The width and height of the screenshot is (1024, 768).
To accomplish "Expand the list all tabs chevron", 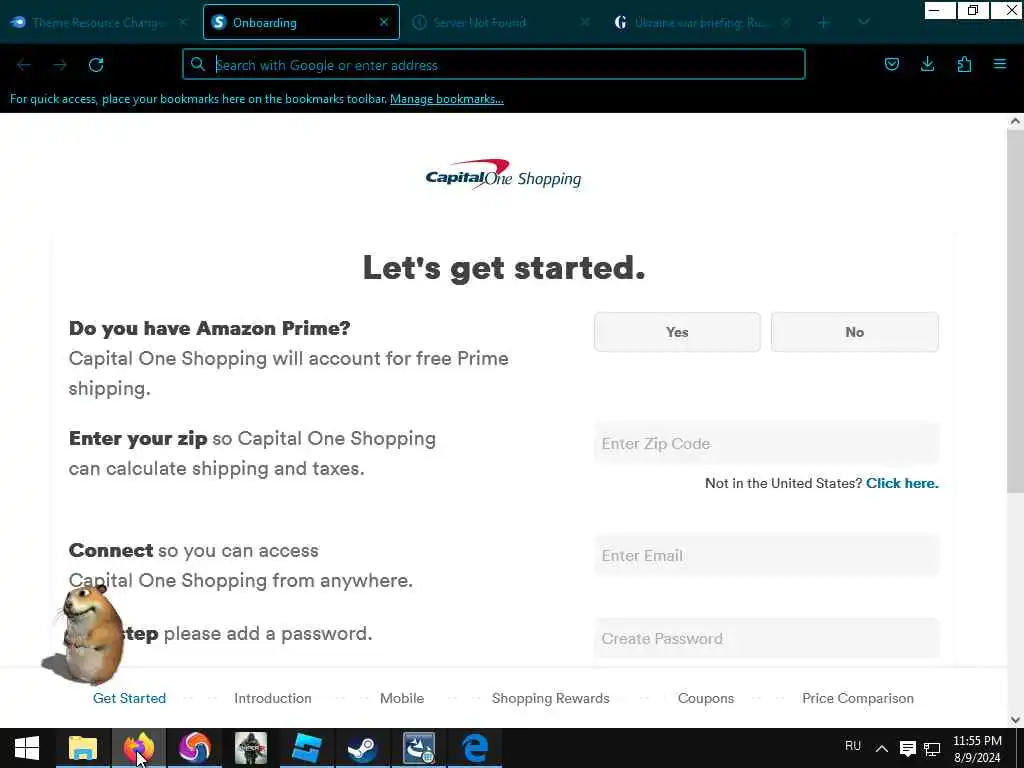I will (863, 22).
